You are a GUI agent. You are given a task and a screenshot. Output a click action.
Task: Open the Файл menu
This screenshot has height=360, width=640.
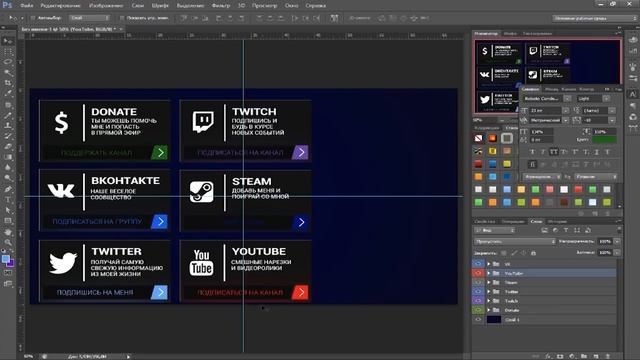(27, 6)
